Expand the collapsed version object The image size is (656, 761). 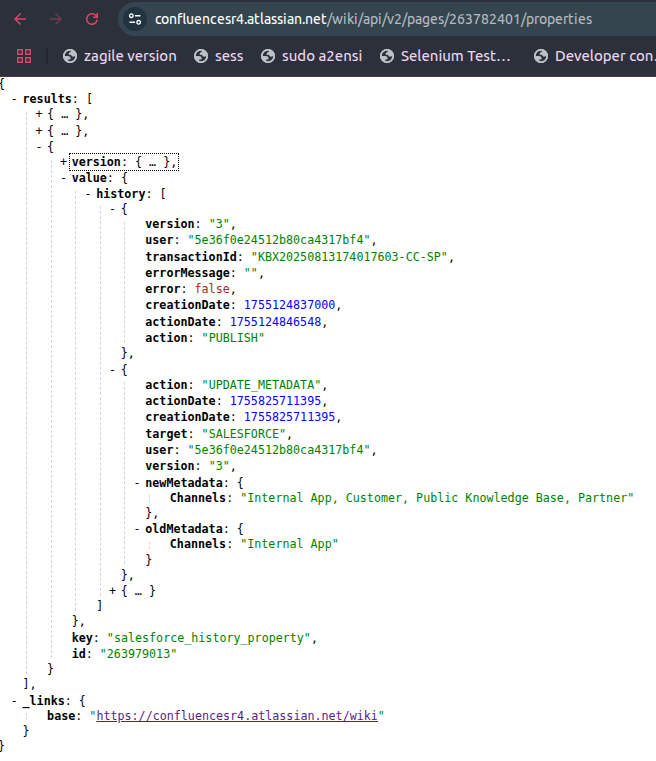[63, 162]
